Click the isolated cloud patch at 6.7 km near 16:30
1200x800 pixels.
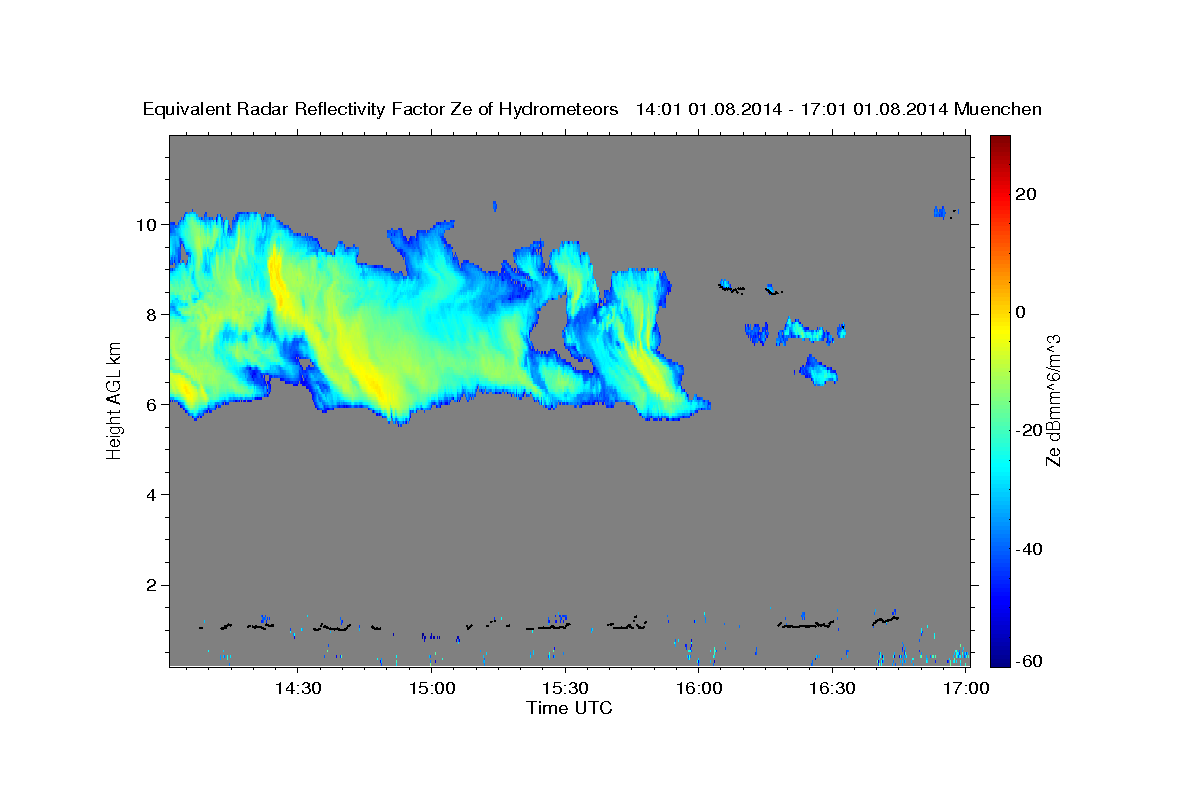[818, 370]
